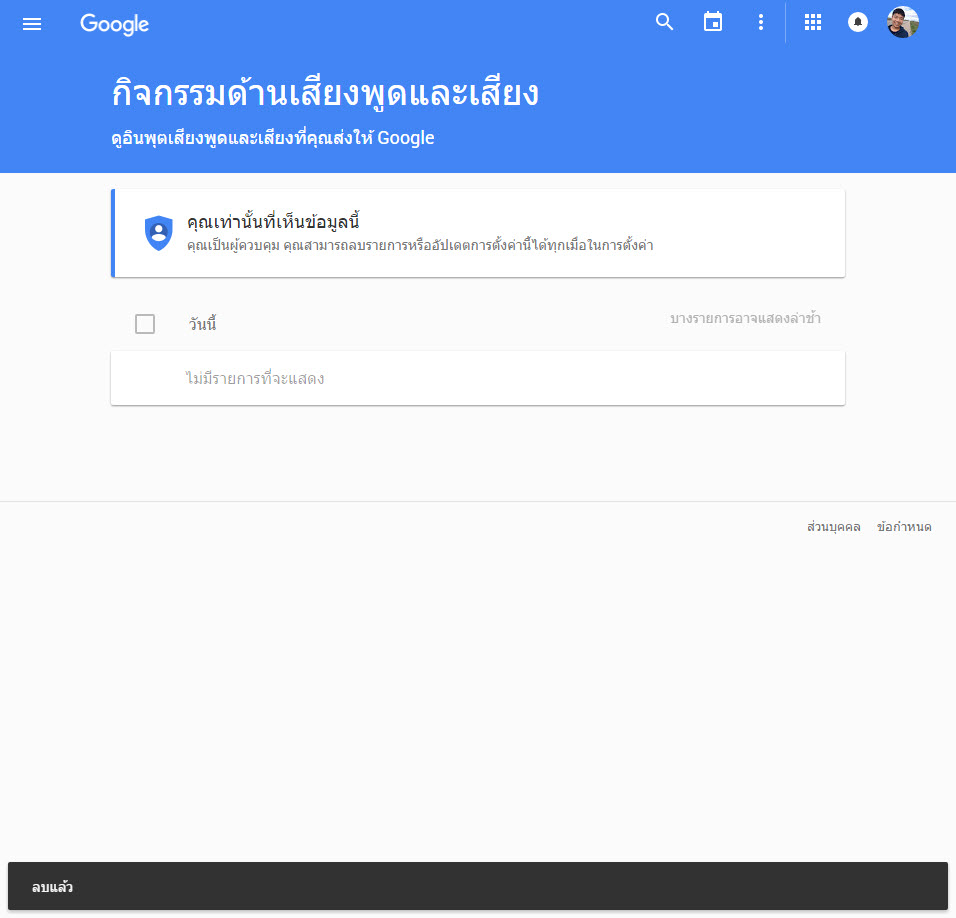Click the วันนี้ date label
Screen dimensions: 956x918
(x=202, y=324)
